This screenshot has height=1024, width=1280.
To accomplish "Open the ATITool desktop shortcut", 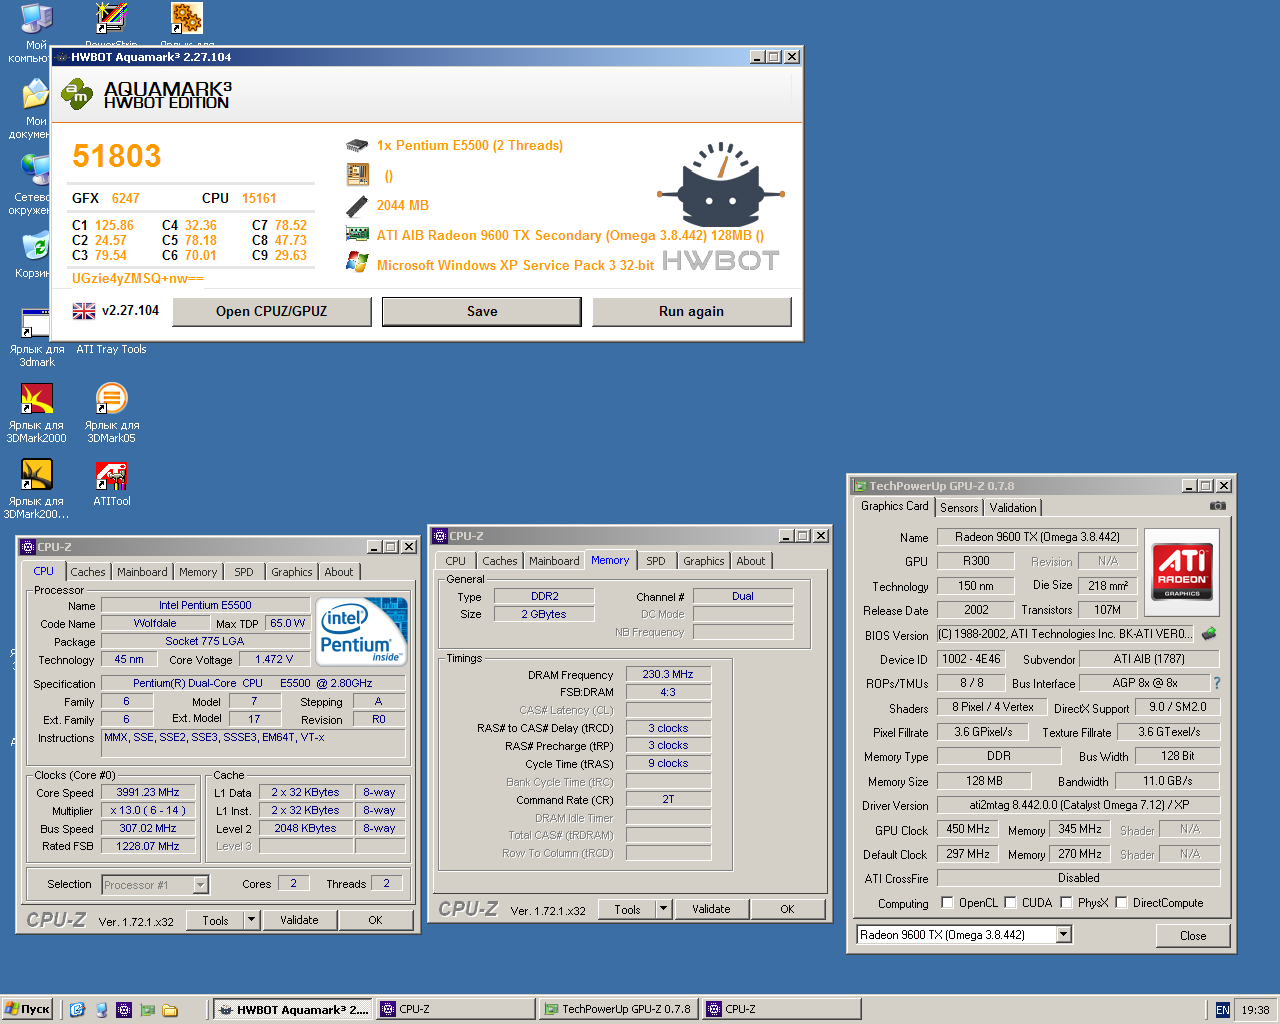I will pyautogui.click(x=111, y=476).
